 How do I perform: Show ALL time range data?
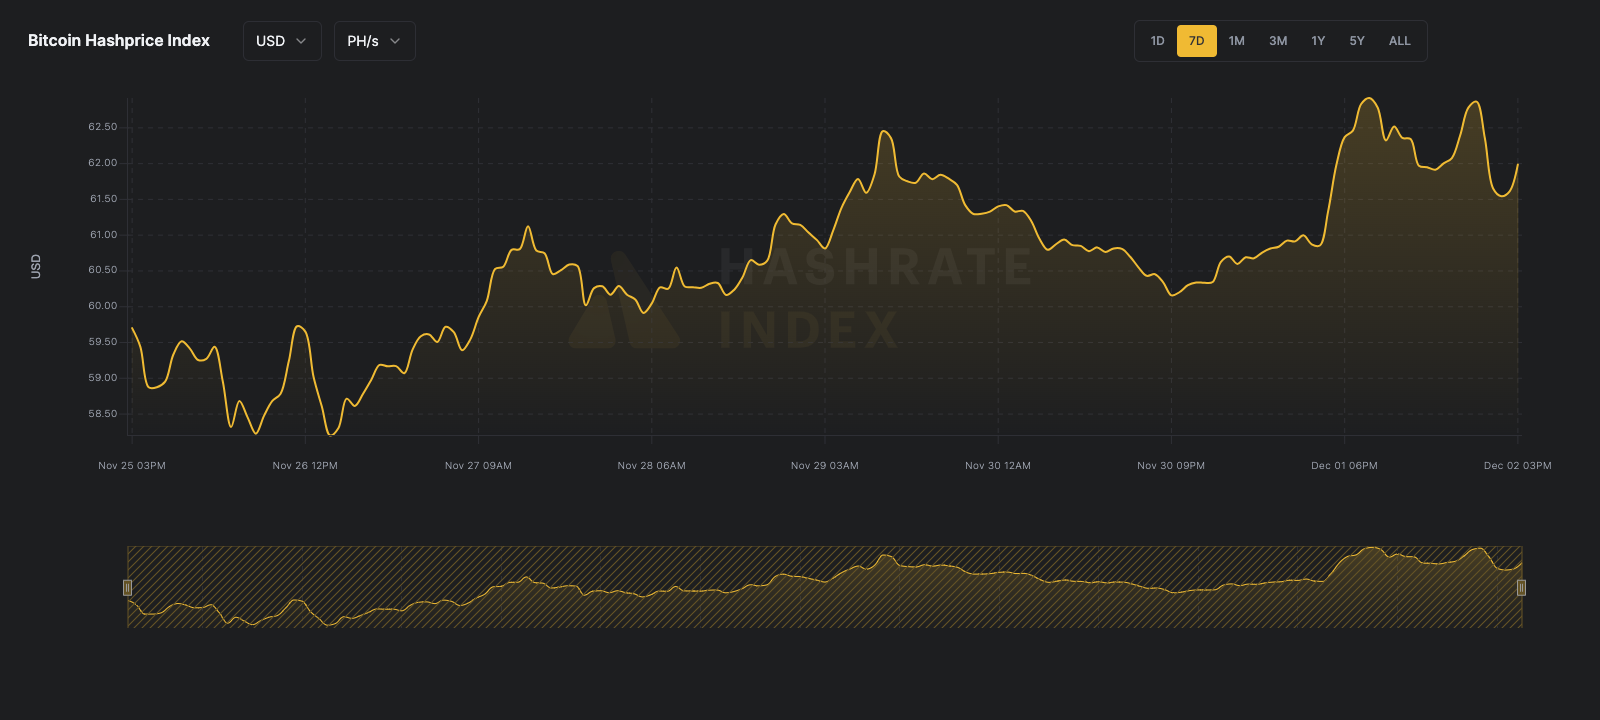tap(1400, 41)
